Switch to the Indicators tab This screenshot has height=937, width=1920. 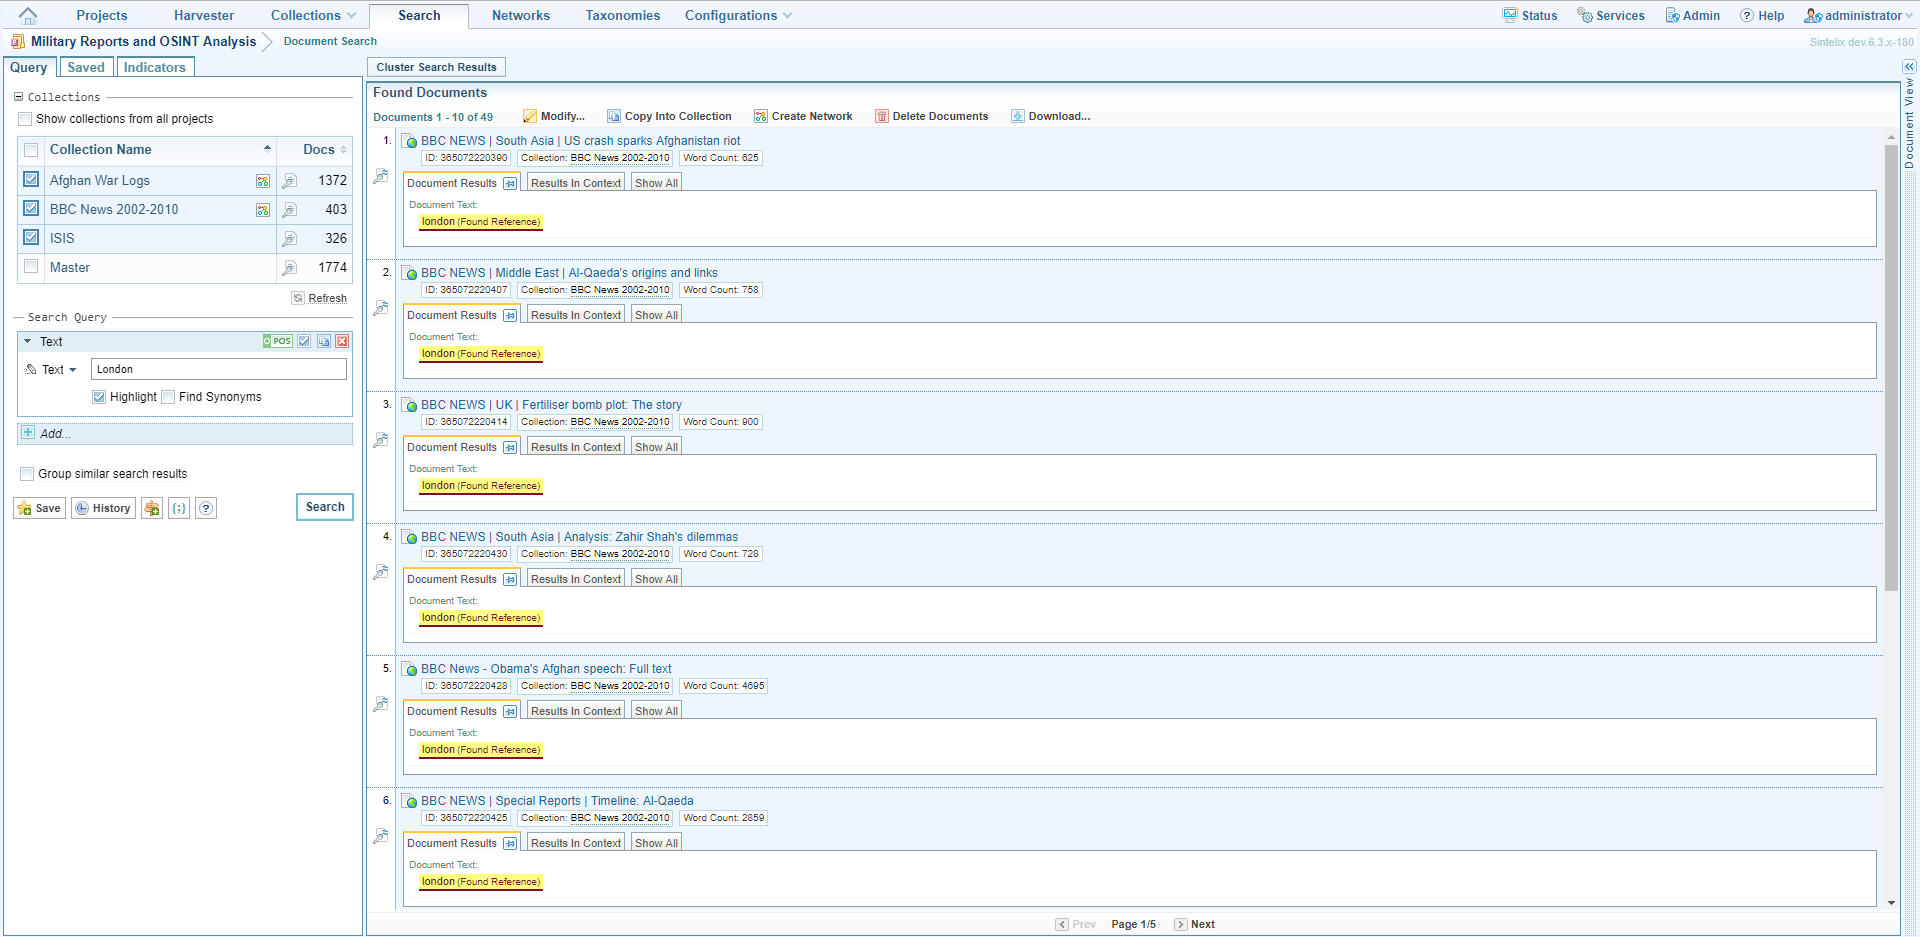(154, 67)
